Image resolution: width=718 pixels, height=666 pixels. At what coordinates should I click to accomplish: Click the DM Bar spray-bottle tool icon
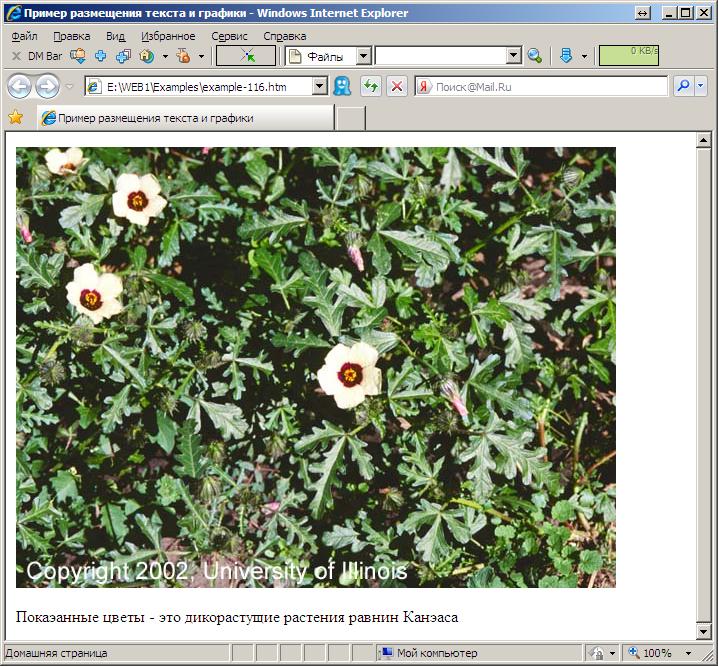point(184,56)
